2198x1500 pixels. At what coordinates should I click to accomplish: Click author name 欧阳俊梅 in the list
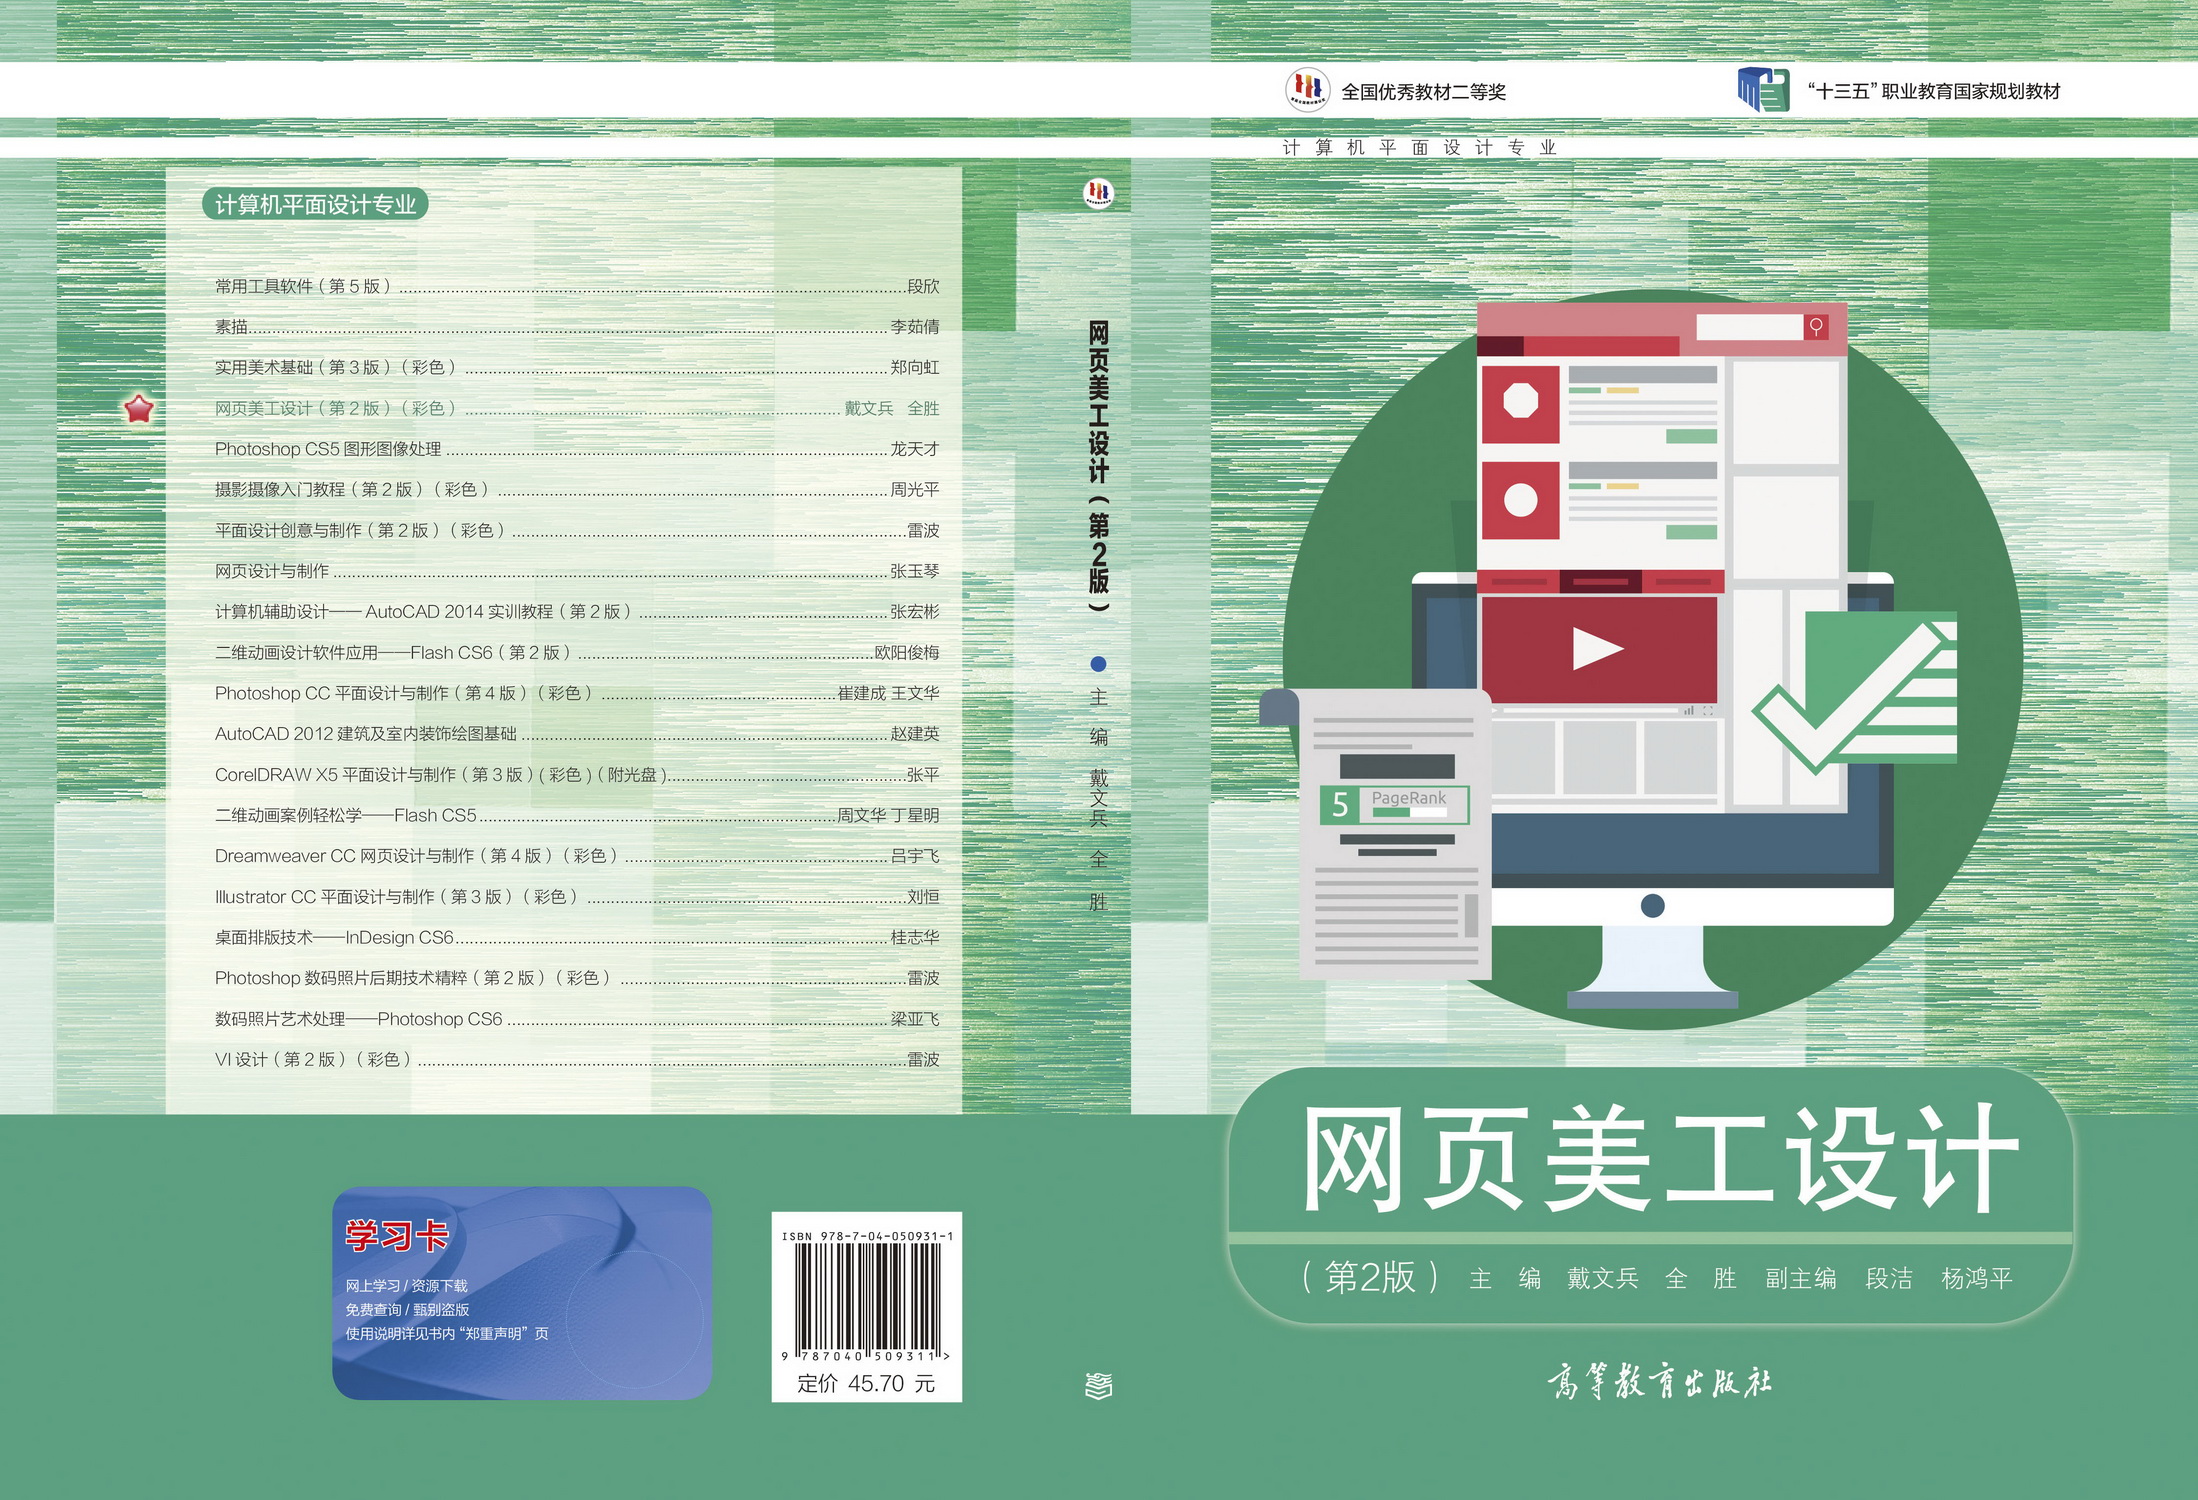click(907, 652)
